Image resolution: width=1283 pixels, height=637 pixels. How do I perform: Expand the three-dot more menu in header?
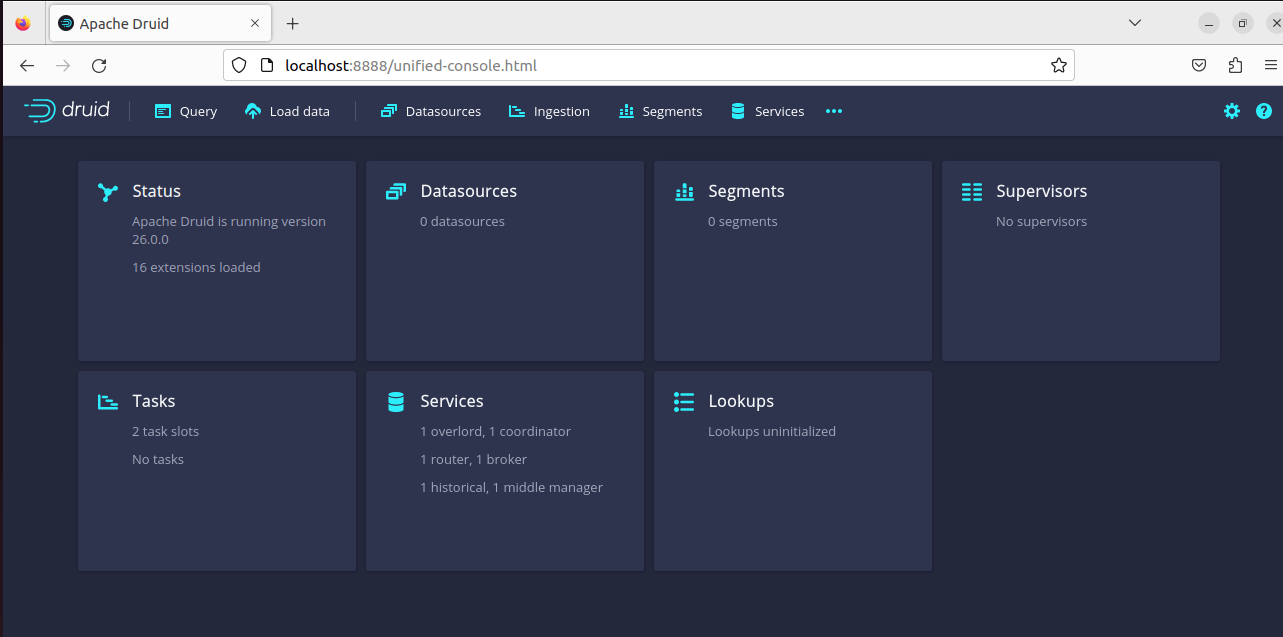[834, 111]
